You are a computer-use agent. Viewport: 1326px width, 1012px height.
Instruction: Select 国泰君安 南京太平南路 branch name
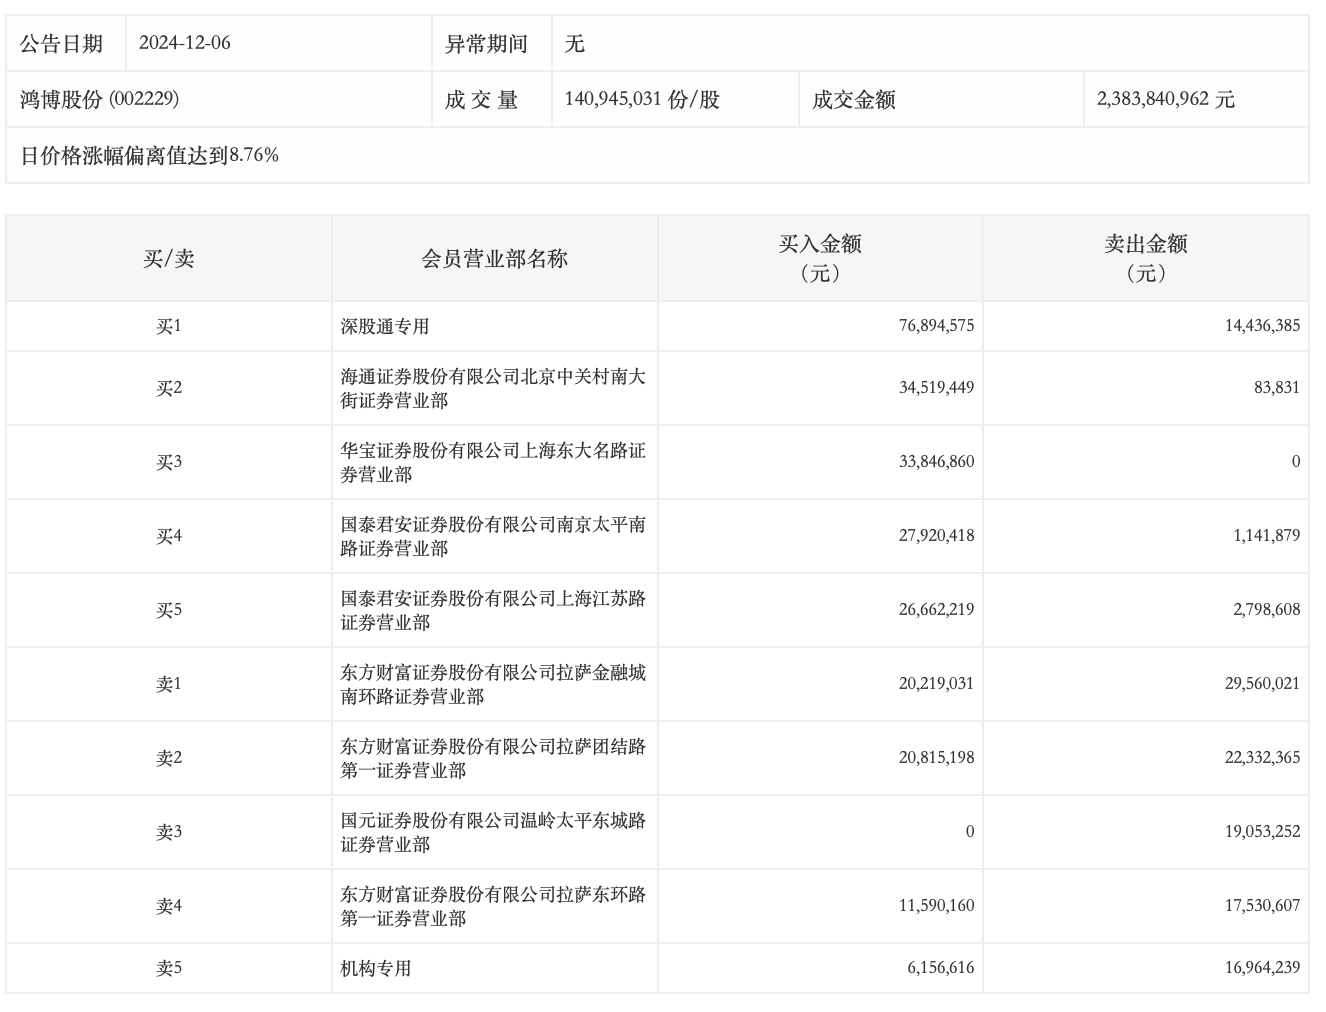(x=493, y=536)
